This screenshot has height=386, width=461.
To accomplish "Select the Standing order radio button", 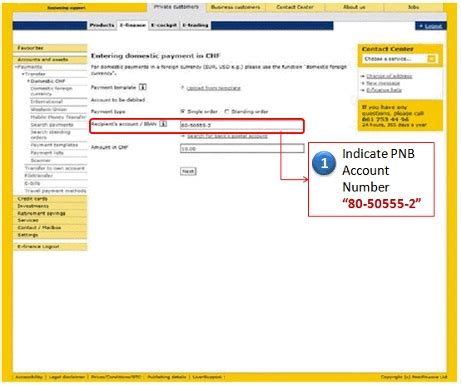I will [x=227, y=111].
